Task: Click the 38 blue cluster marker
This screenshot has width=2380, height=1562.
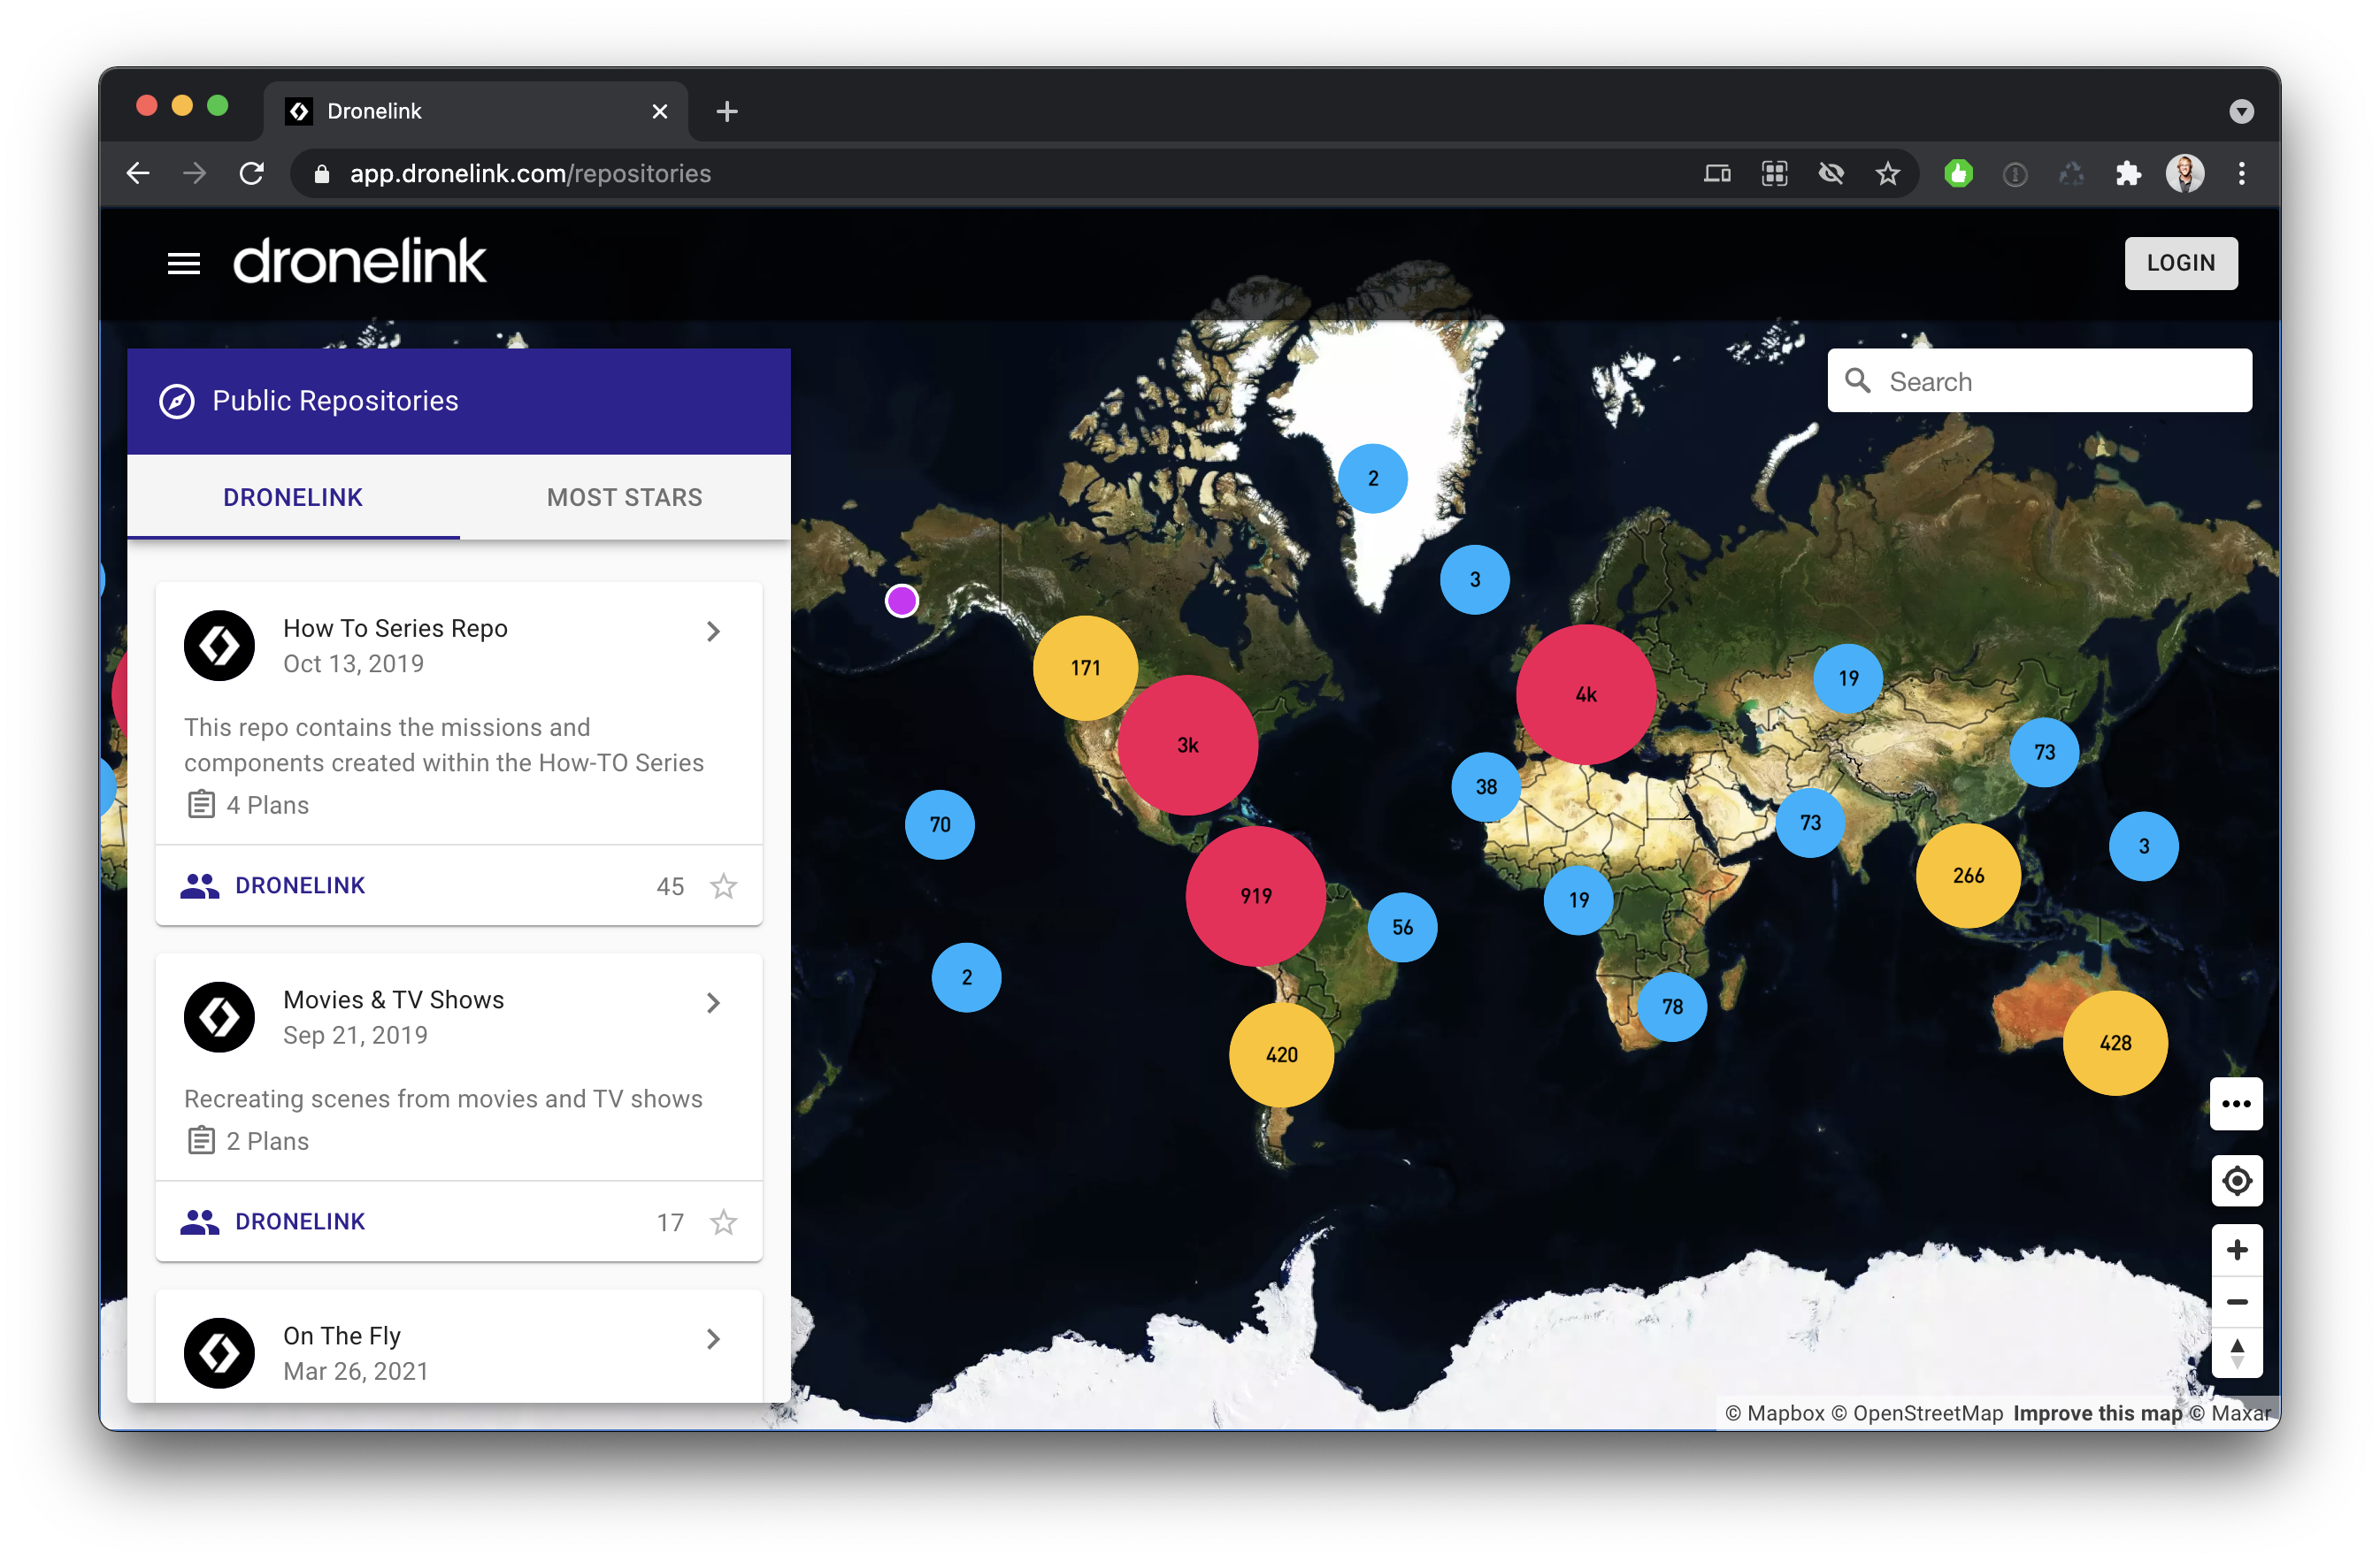Action: pyautogui.click(x=1486, y=787)
